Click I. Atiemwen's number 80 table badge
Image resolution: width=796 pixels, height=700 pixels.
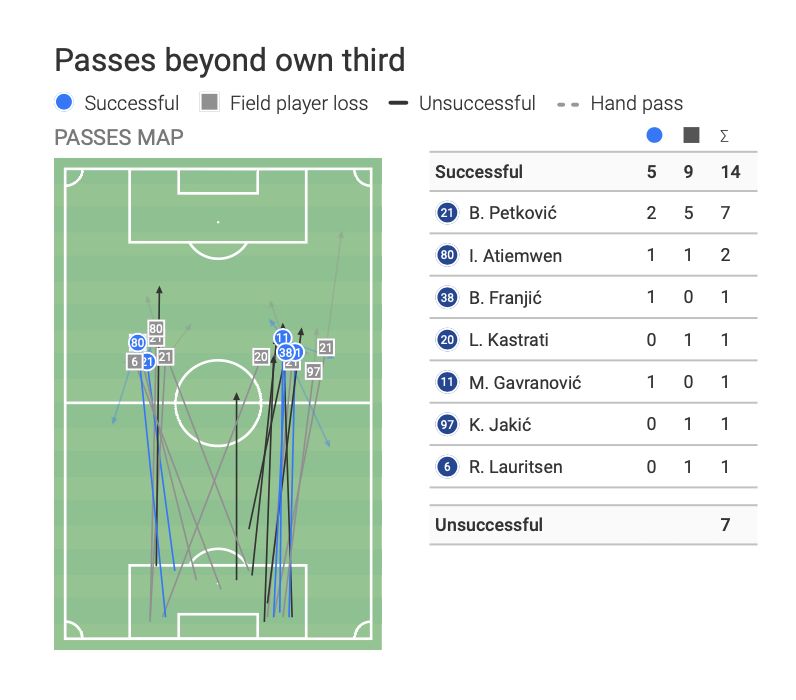[x=447, y=255]
